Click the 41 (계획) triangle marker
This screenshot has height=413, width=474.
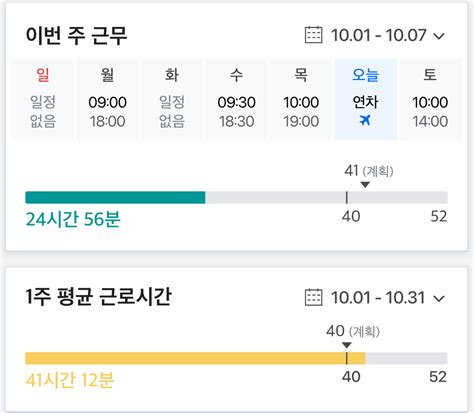[x=365, y=184]
